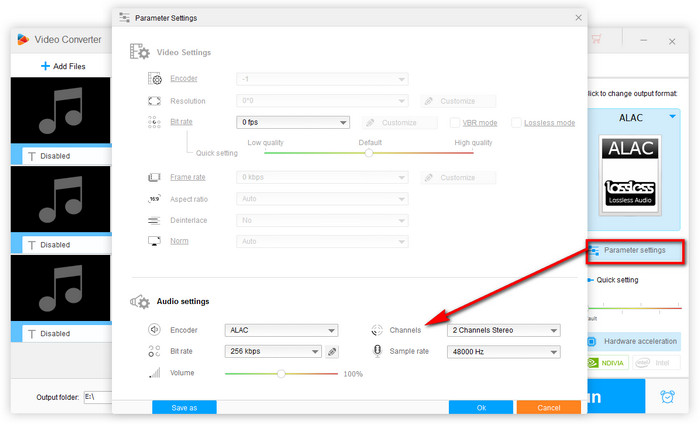The height and width of the screenshot is (424, 700).
Task: Click the Video Settings gear icon
Action: pyautogui.click(x=139, y=51)
